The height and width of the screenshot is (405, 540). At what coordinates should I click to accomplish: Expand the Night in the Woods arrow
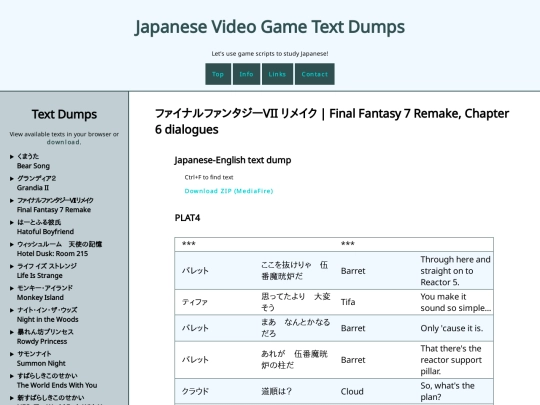click(x=12, y=310)
